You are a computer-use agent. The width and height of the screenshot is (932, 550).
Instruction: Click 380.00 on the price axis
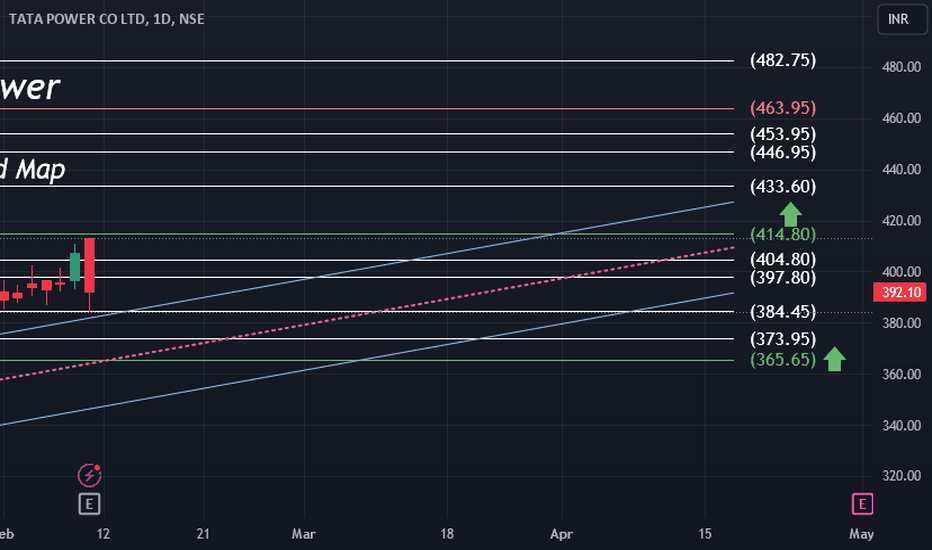[x=901, y=323]
